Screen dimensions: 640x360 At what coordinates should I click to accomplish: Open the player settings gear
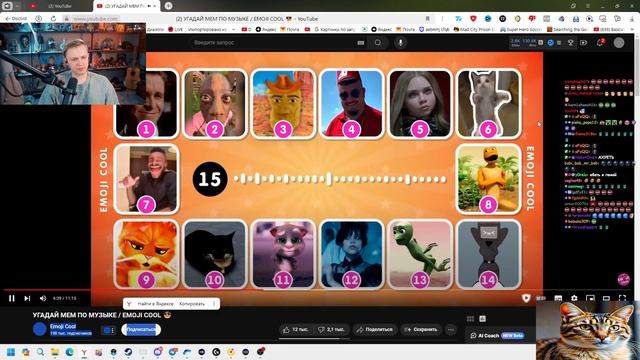click(574, 298)
